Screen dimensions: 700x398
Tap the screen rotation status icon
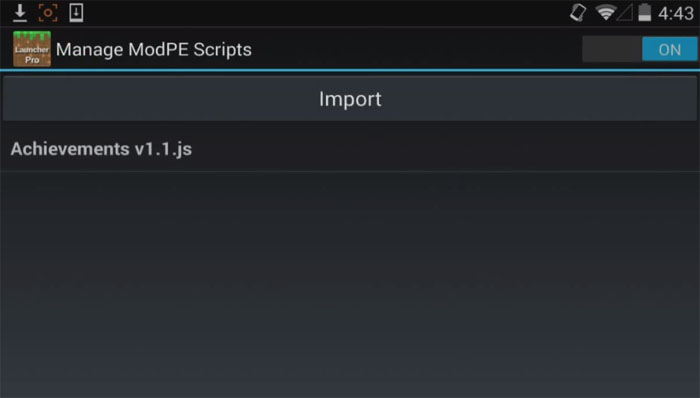tap(578, 12)
